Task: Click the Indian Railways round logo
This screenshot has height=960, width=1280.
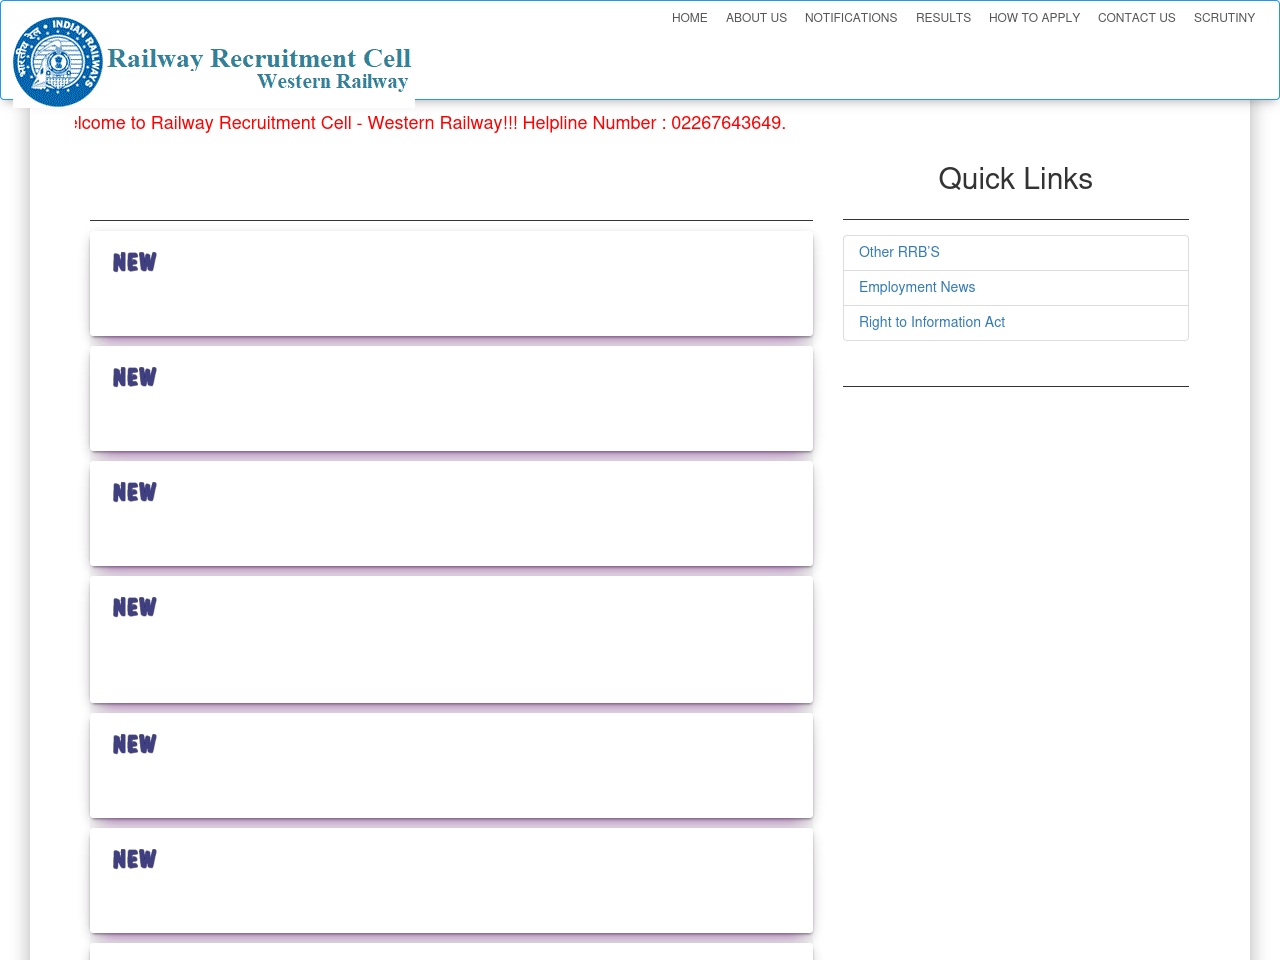Action: 58,62
